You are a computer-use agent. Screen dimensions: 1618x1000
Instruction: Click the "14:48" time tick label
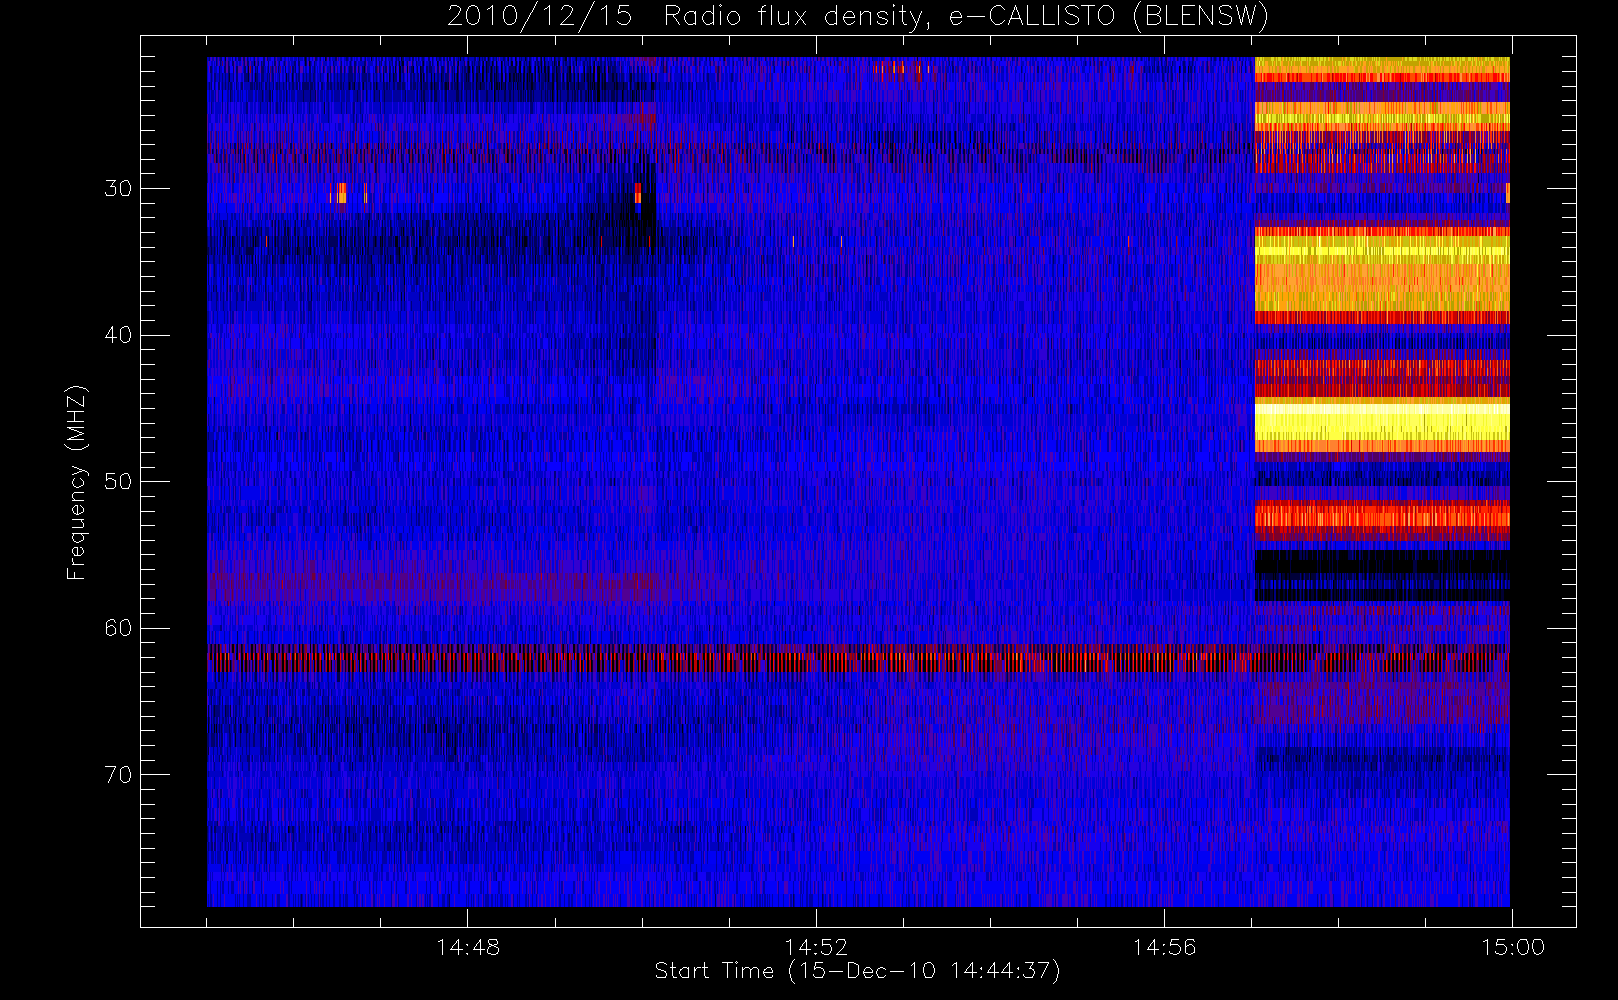click(x=468, y=947)
